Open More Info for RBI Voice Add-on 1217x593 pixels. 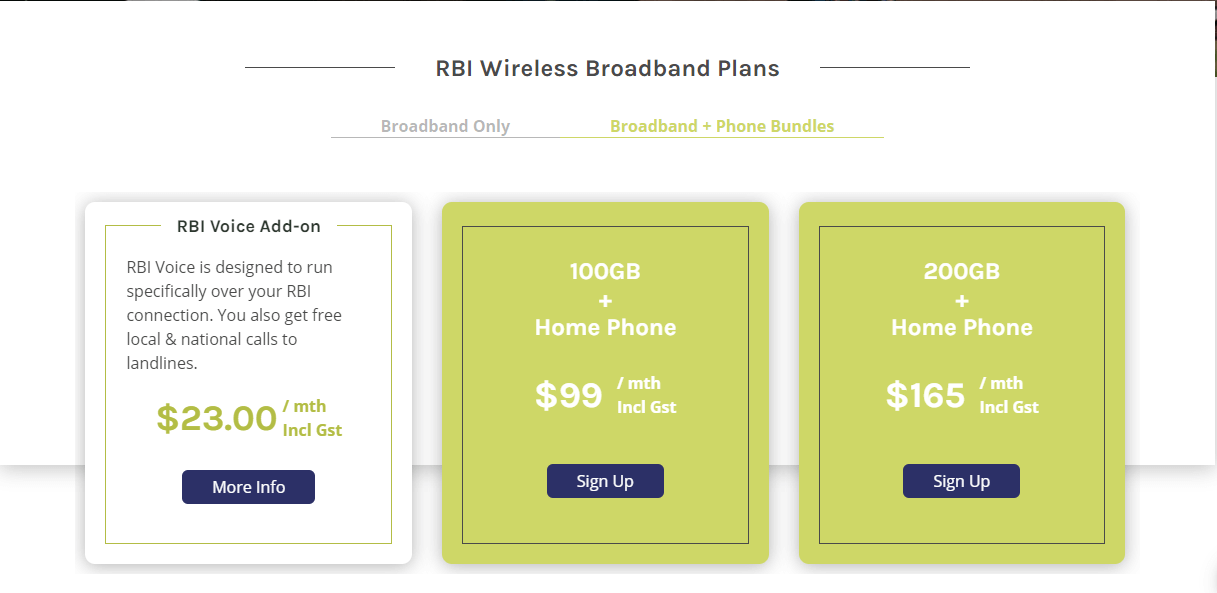[x=248, y=487]
